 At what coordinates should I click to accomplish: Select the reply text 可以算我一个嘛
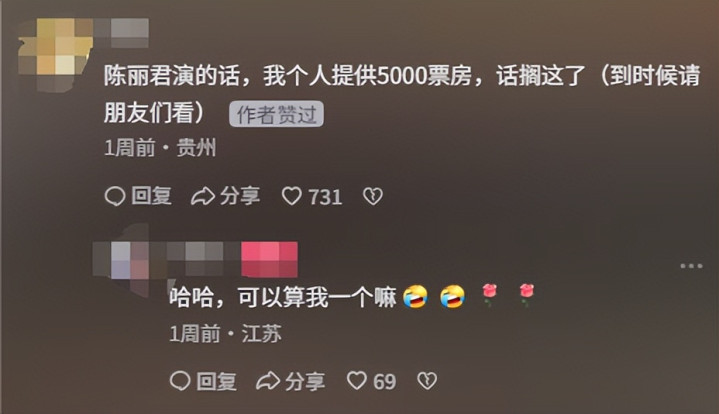pos(316,297)
